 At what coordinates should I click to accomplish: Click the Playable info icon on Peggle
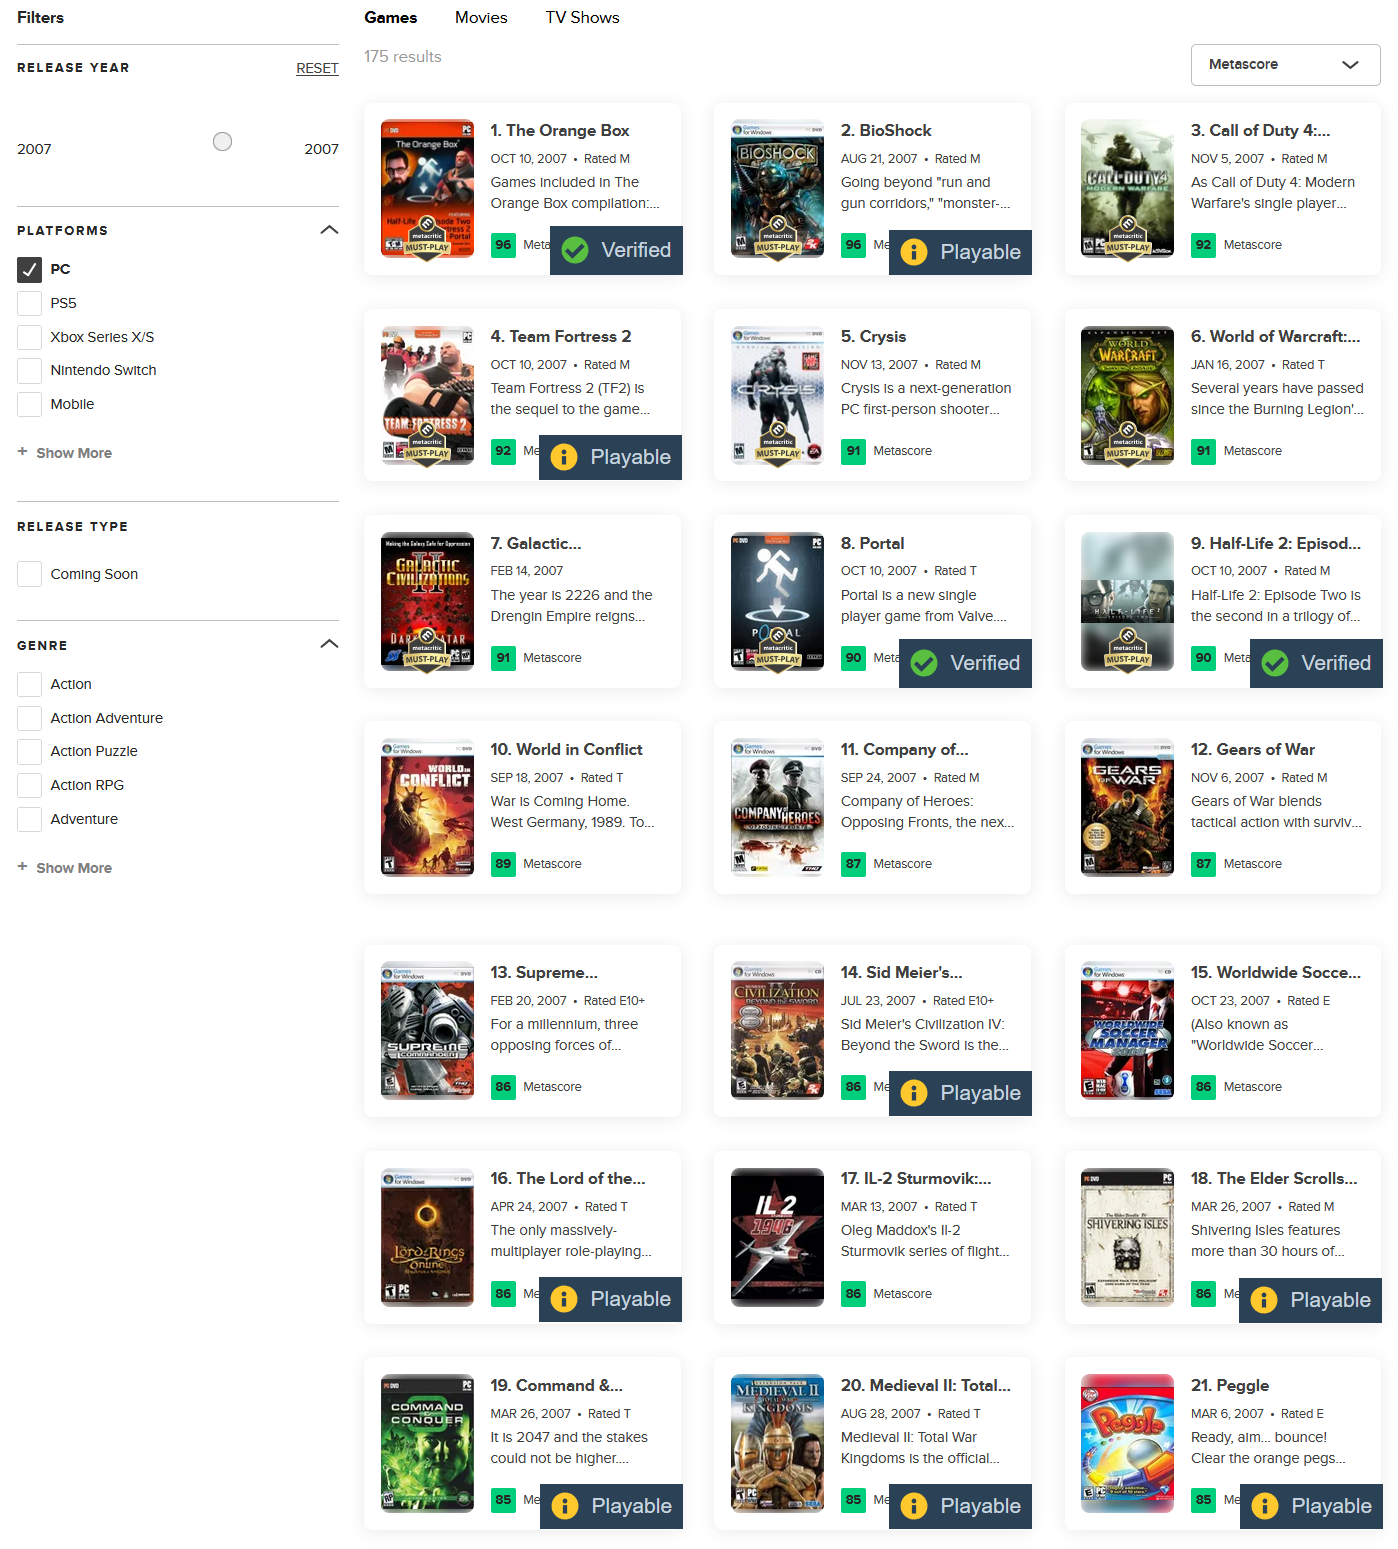[x=1265, y=1506]
